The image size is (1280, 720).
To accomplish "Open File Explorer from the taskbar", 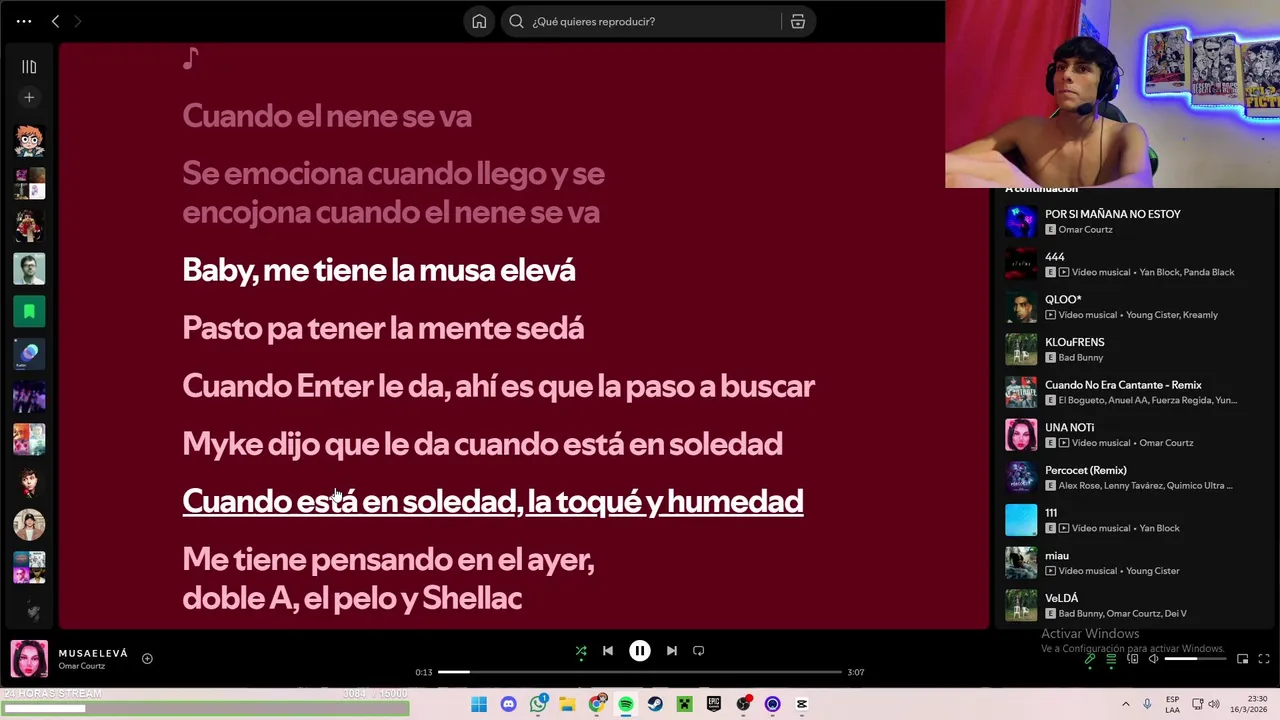I will click(x=567, y=704).
